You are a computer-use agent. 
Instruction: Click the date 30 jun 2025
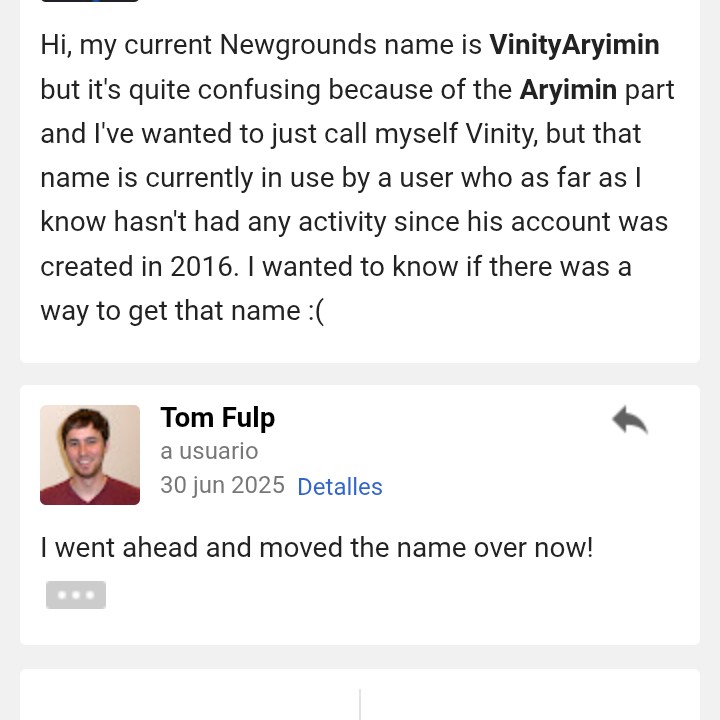click(222, 485)
